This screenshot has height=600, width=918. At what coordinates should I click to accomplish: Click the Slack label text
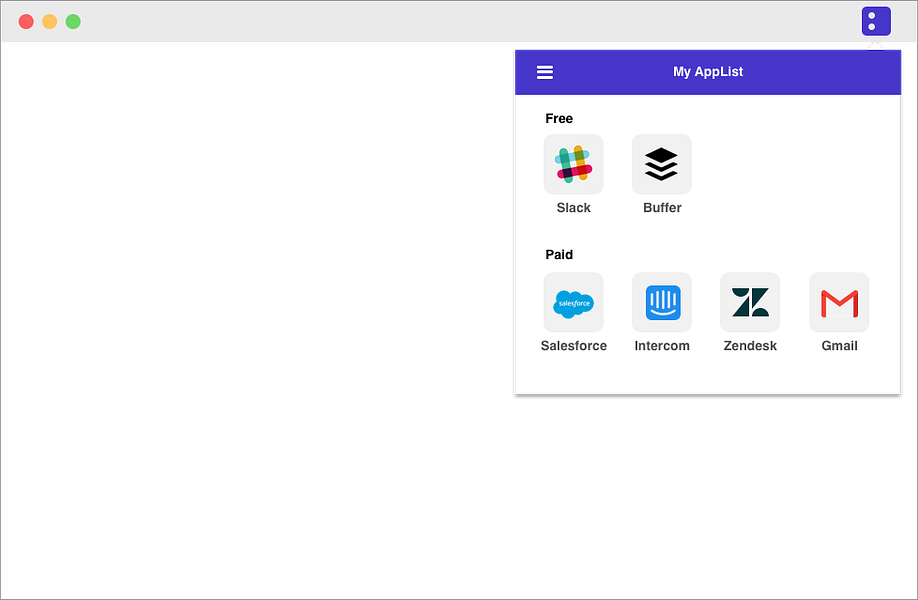pos(573,207)
